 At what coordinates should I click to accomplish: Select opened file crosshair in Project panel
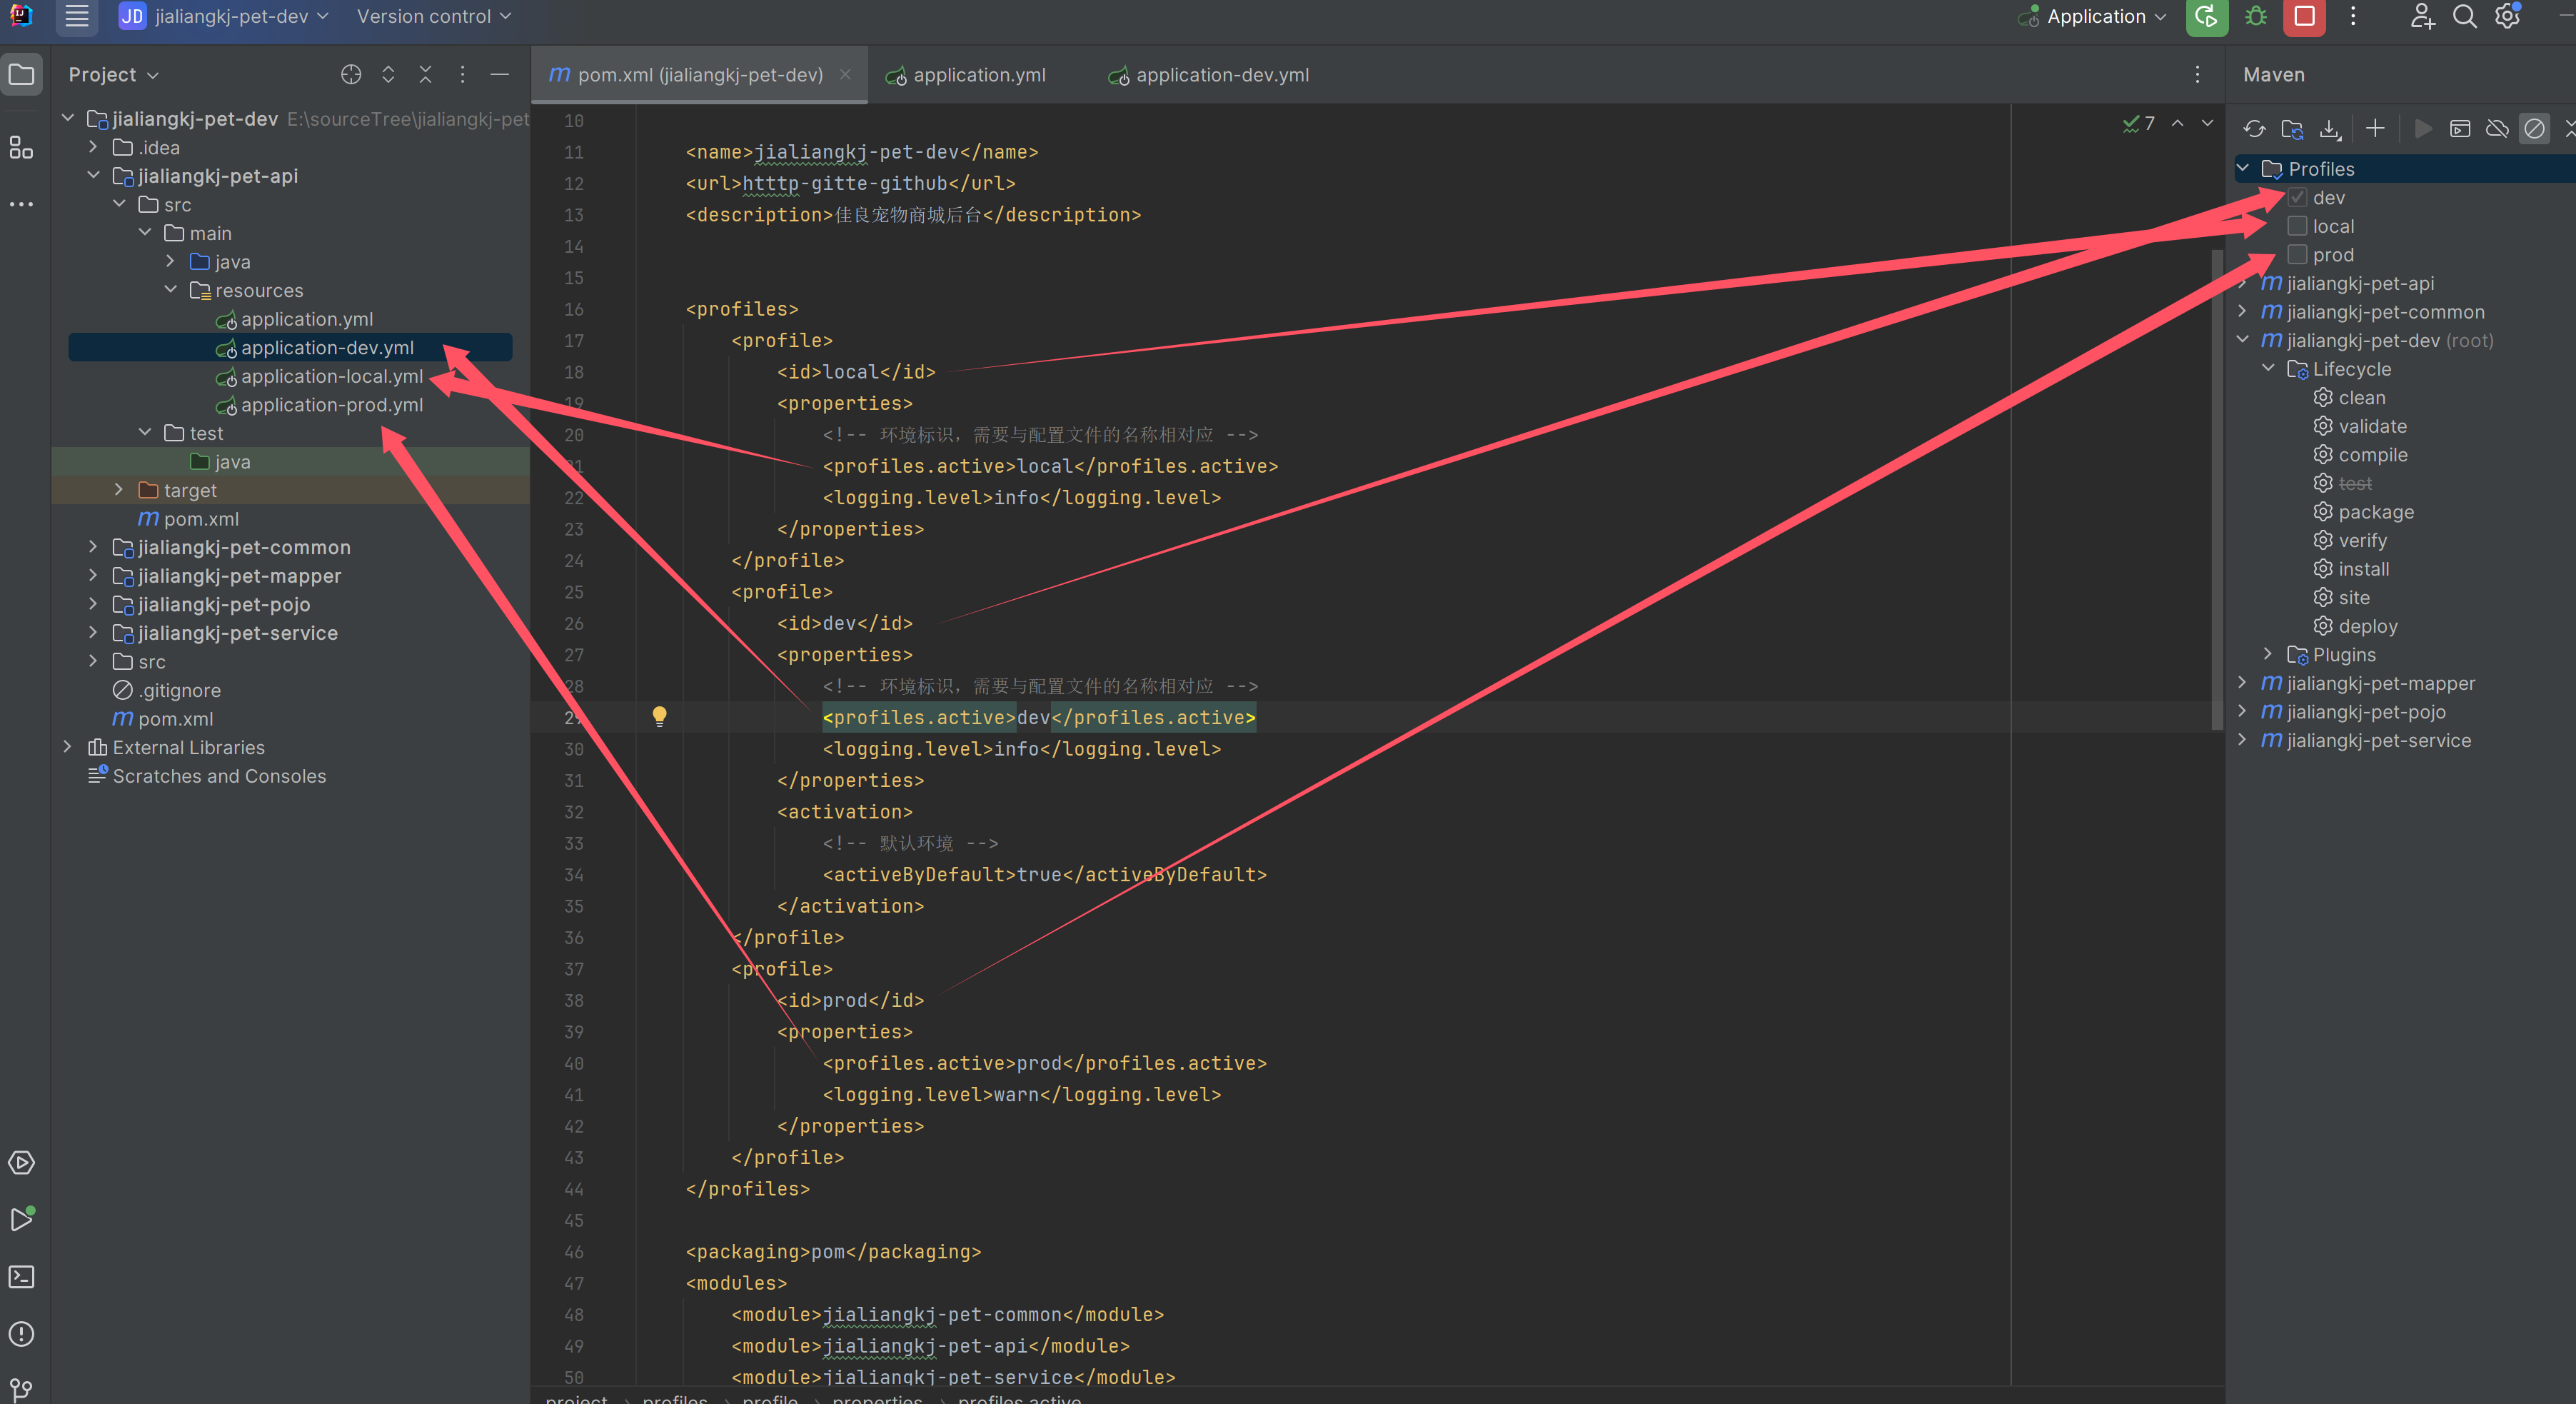350,75
